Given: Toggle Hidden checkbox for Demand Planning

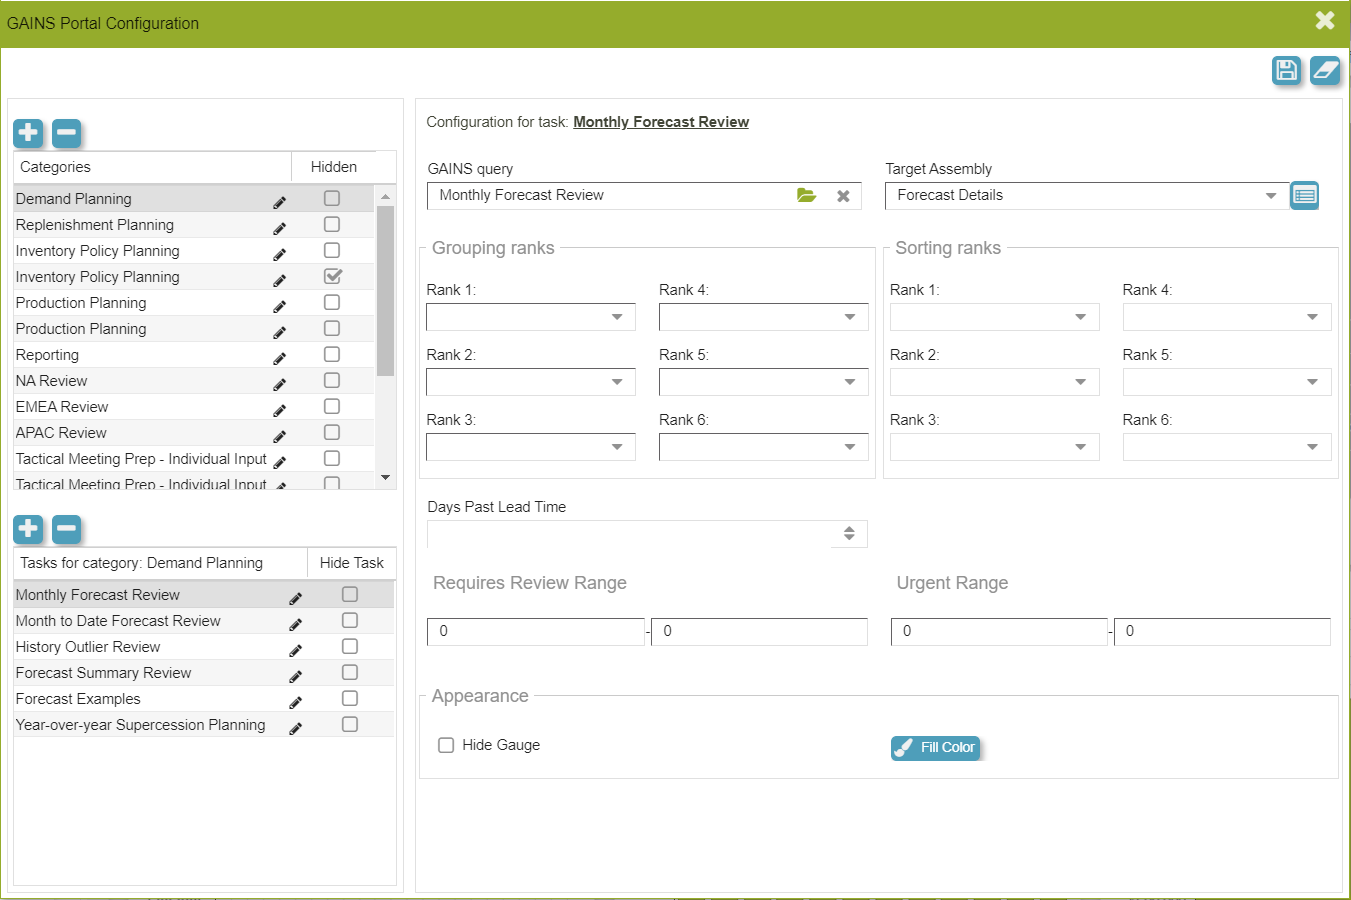Looking at the screenshot, I should 332,198.
